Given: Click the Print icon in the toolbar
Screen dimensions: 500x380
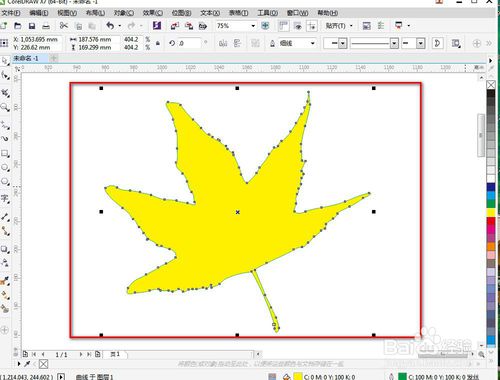Looking at the screenshot, I should pos(46,26).
